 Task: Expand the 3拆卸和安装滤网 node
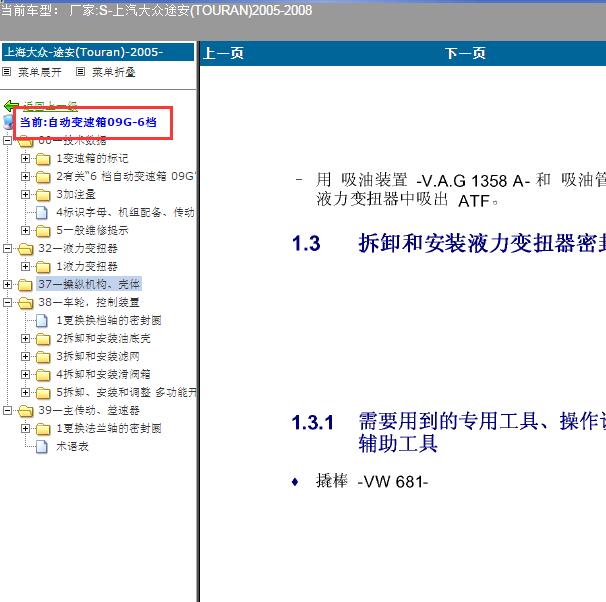pos(25,356)
